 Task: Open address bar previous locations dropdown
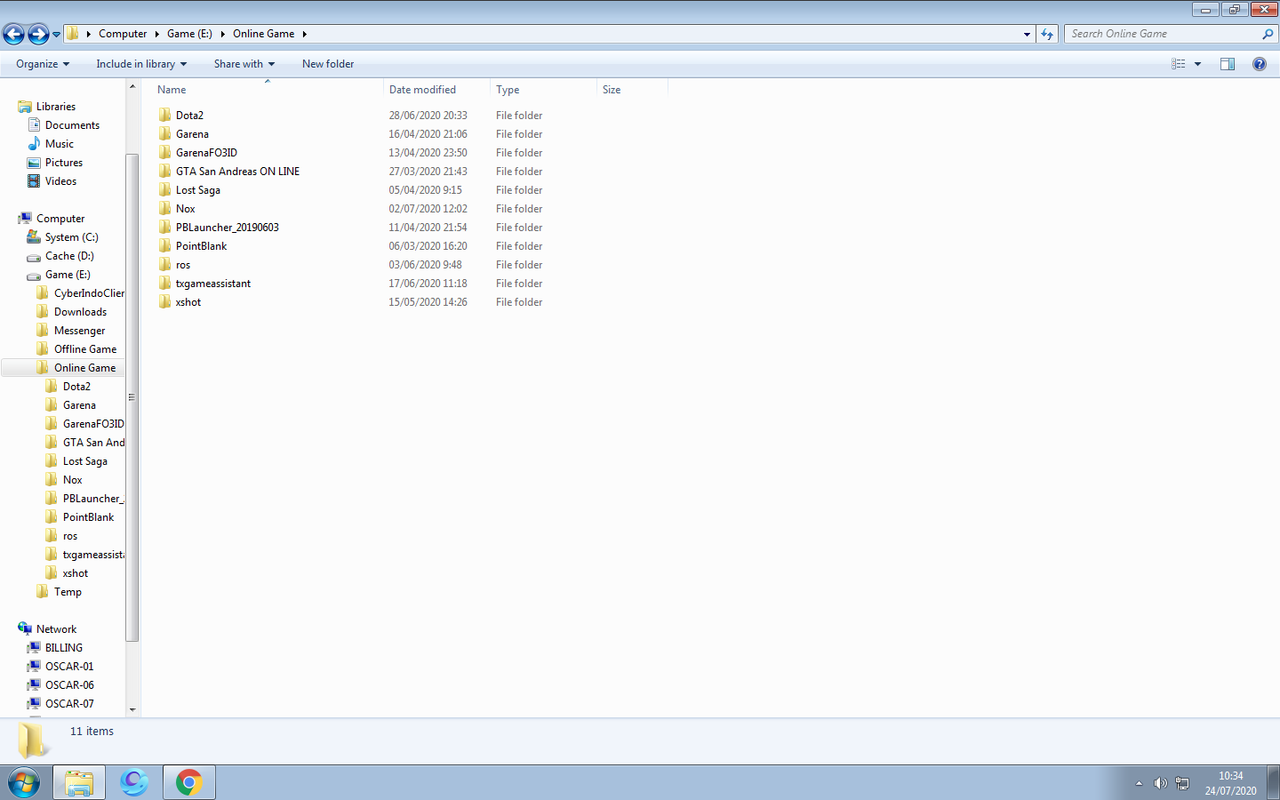point(1027,34)
